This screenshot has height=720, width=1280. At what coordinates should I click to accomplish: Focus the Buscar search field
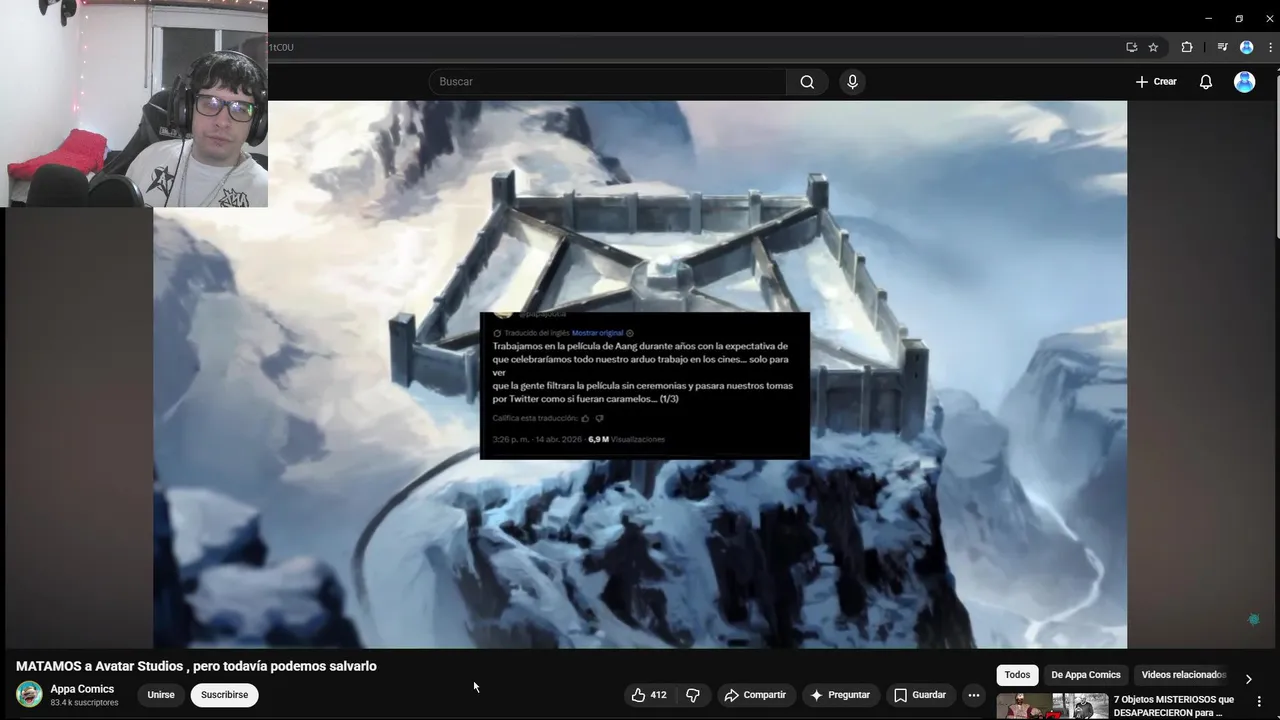coord(608,82)
